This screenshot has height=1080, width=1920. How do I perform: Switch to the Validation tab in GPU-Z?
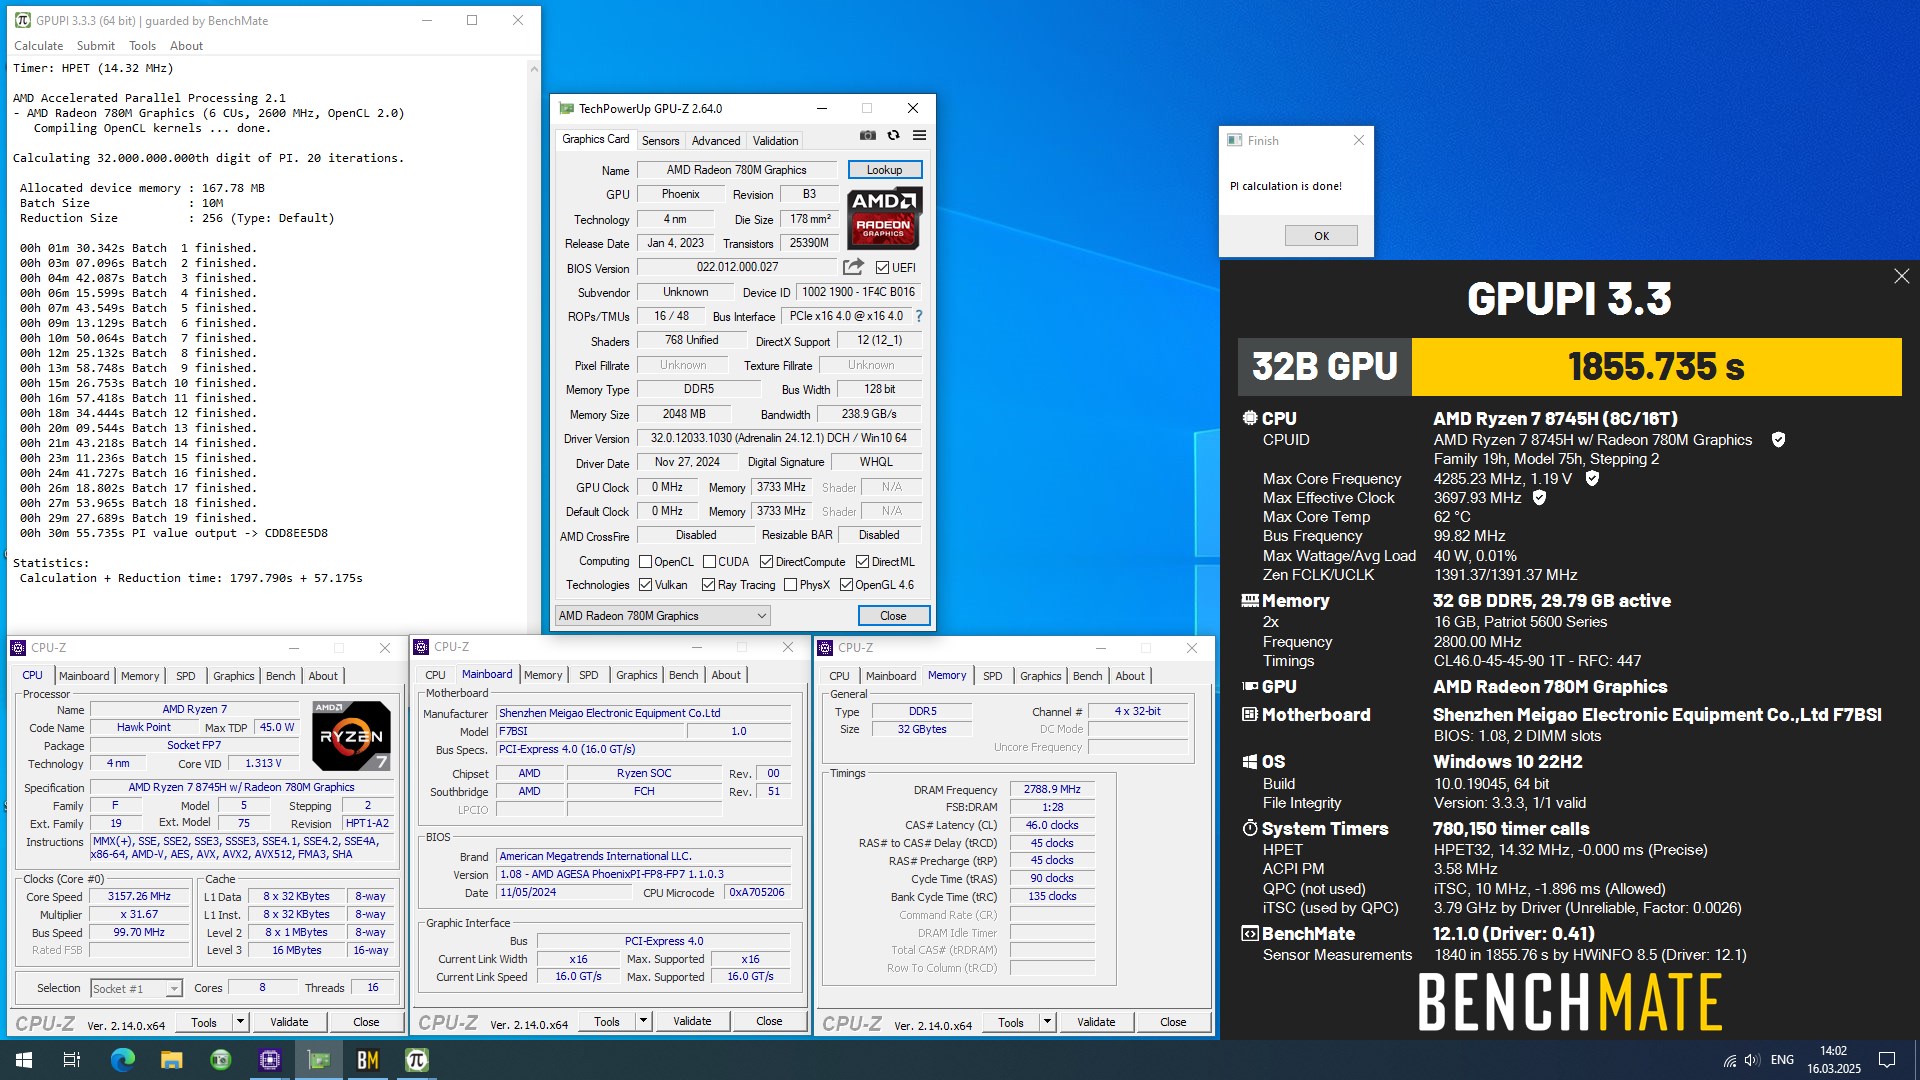(x=775, y=141)
